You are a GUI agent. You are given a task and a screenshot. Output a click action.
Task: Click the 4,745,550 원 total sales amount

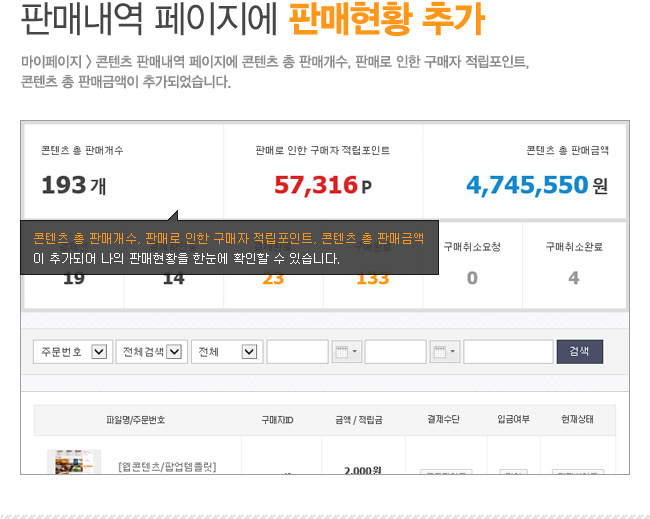pyautogui.click(x=537, y=185)
